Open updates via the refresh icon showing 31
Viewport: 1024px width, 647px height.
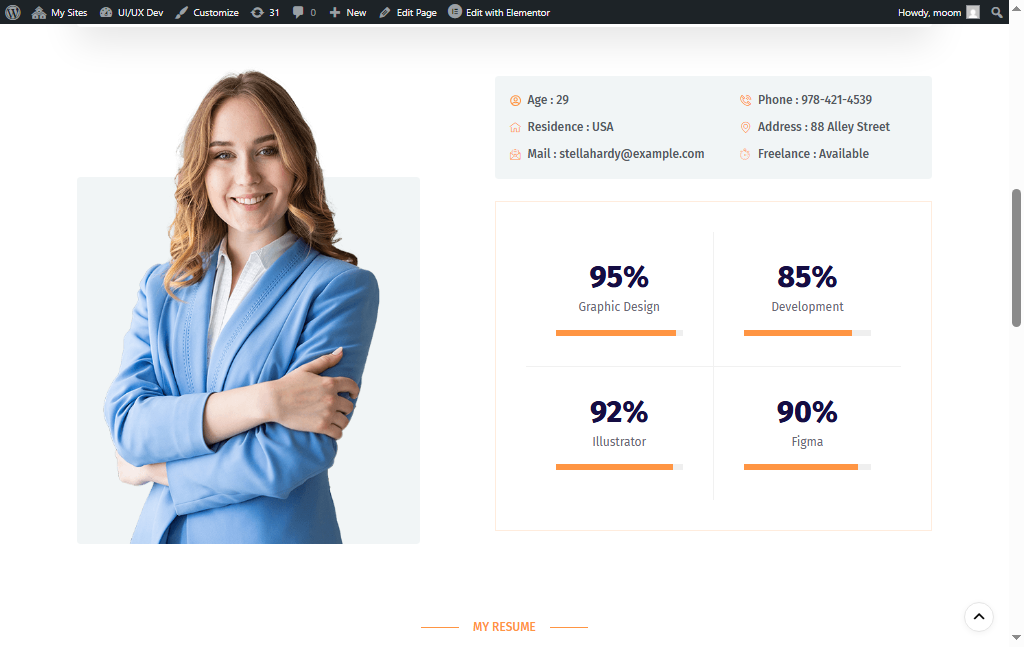pos(265,12)
